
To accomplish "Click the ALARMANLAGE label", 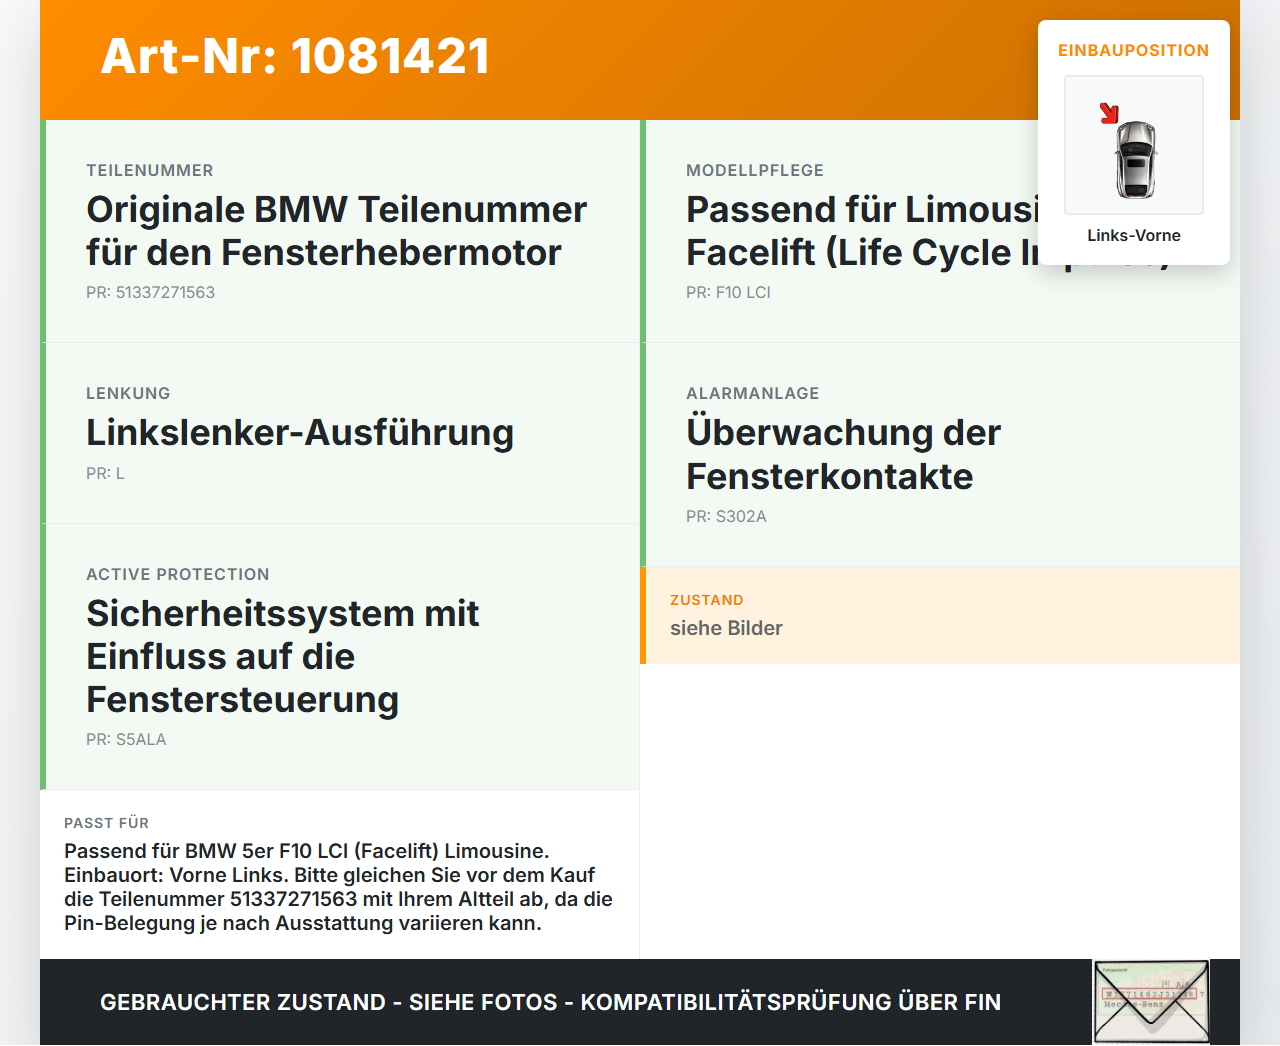I will 753,393.
